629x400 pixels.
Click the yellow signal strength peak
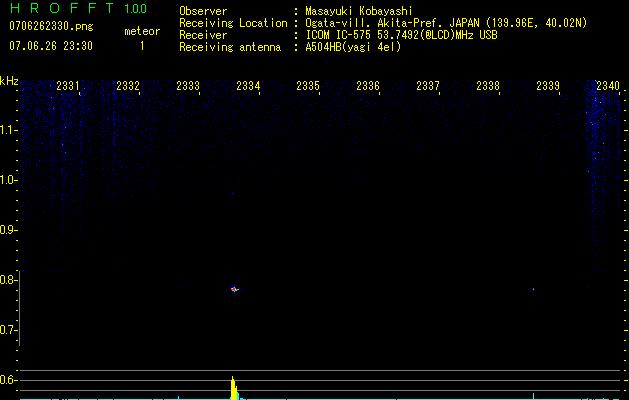233,388
